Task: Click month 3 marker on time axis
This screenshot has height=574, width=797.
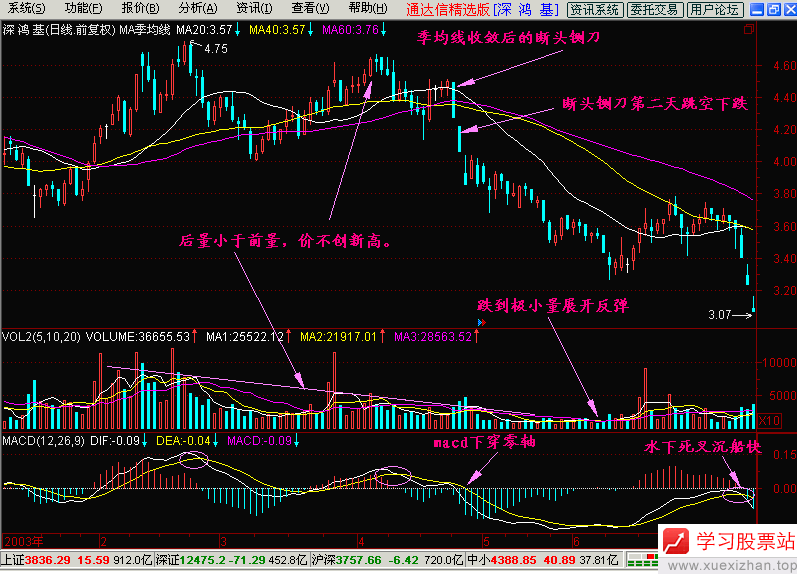Action: [223, 540]
